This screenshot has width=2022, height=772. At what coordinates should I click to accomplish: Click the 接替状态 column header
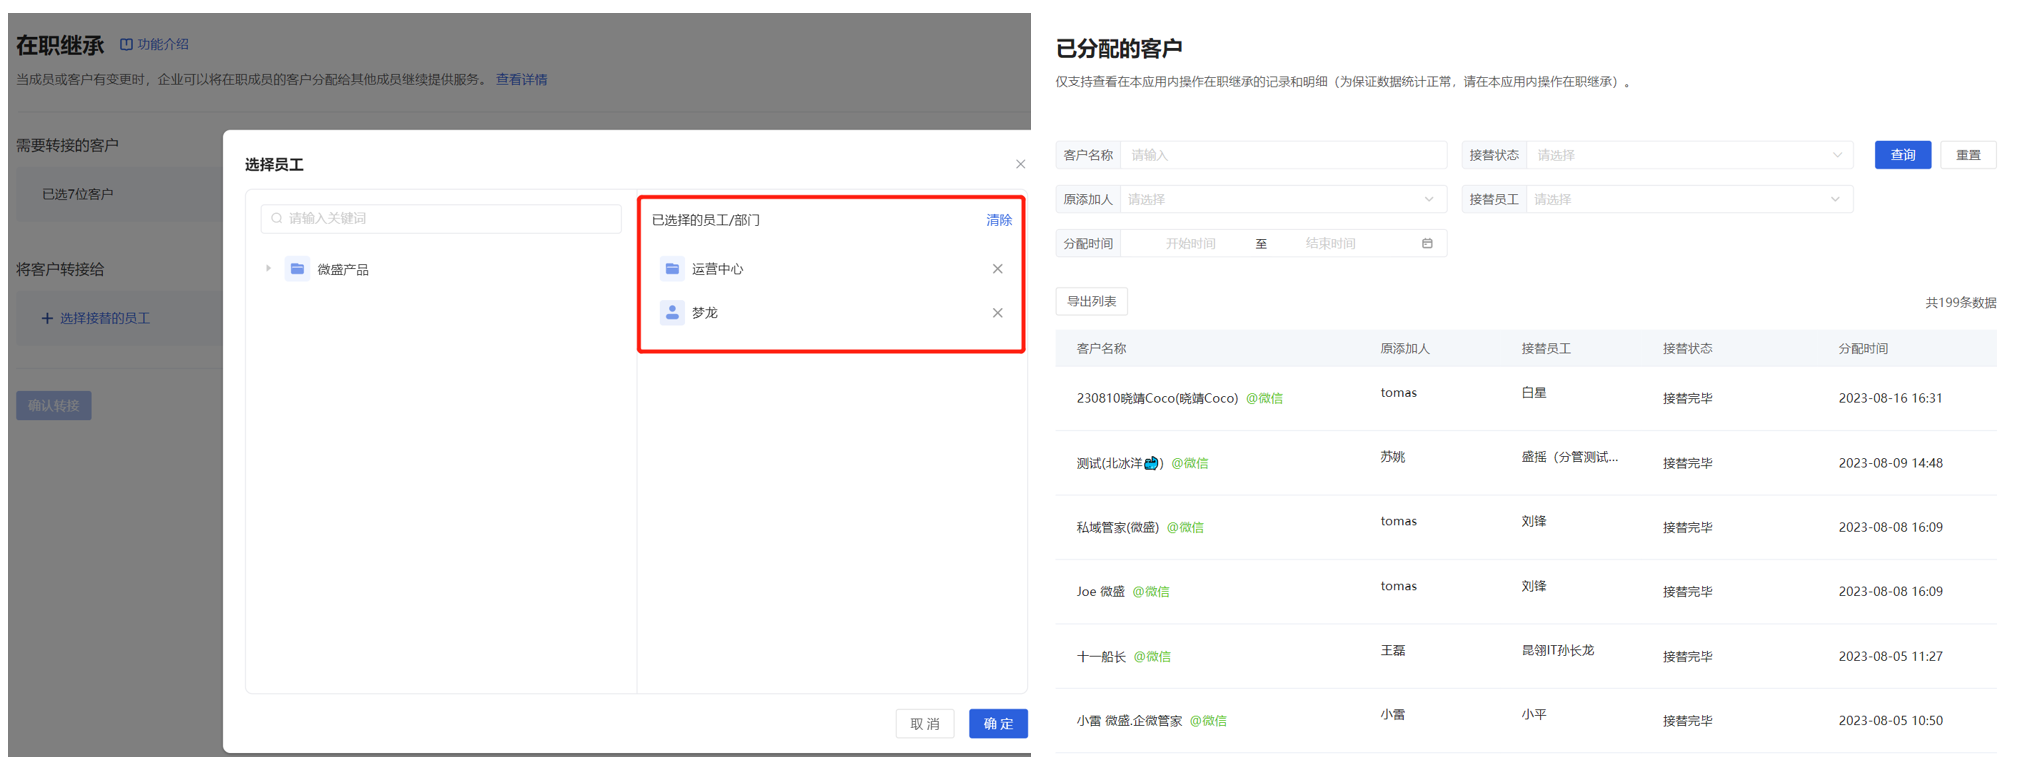tap(1687, 348)
